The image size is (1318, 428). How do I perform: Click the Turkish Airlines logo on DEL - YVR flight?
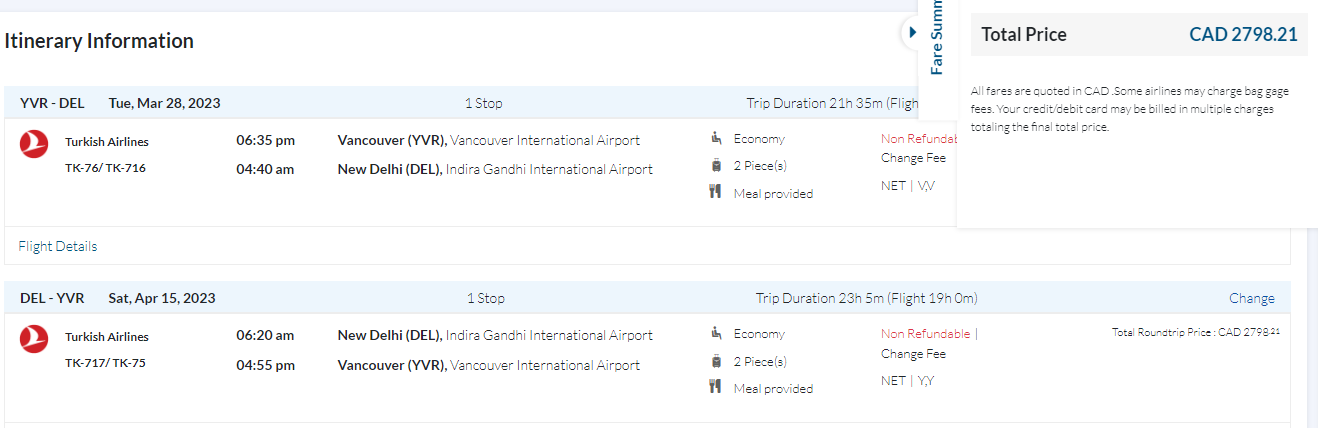click(x=34, y=339)
